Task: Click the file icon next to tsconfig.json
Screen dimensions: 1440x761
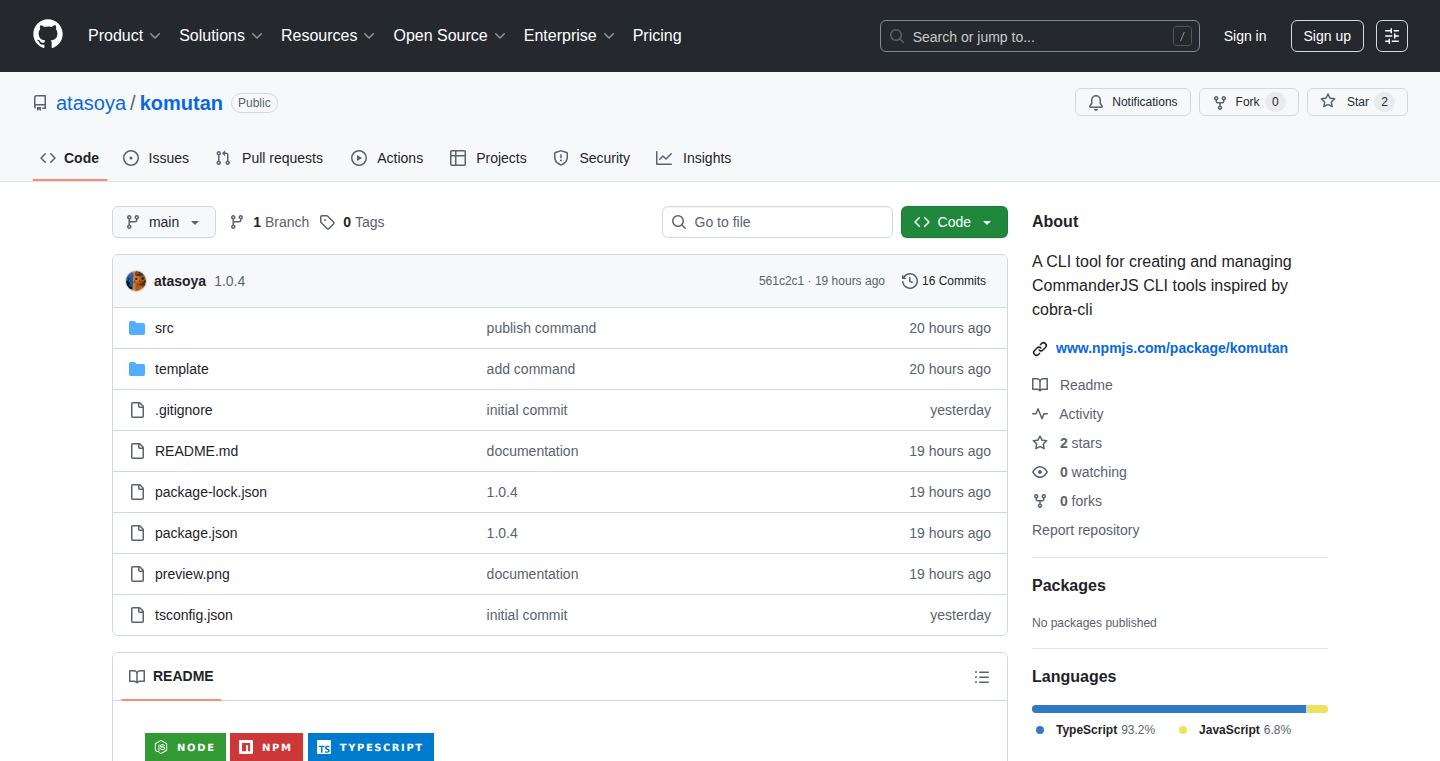Action: (137, 615)
